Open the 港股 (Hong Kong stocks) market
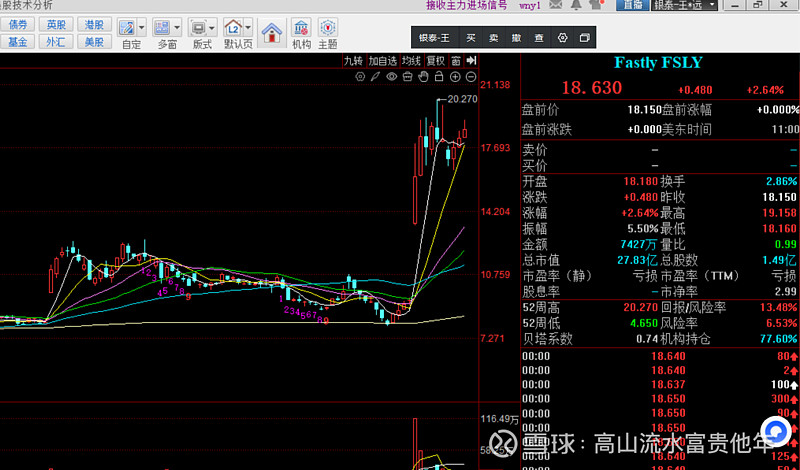This screenshot has height=470, width=800. click(94, 24)
